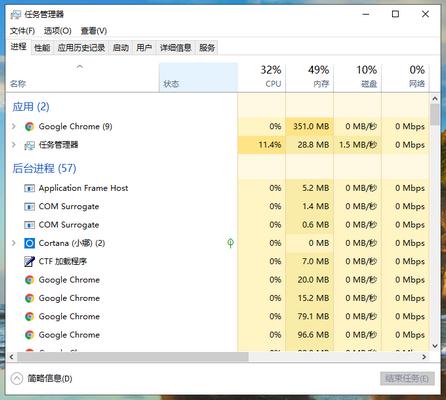
Task: Select the Application Frame Host row
Action: [x=218, y=188]
